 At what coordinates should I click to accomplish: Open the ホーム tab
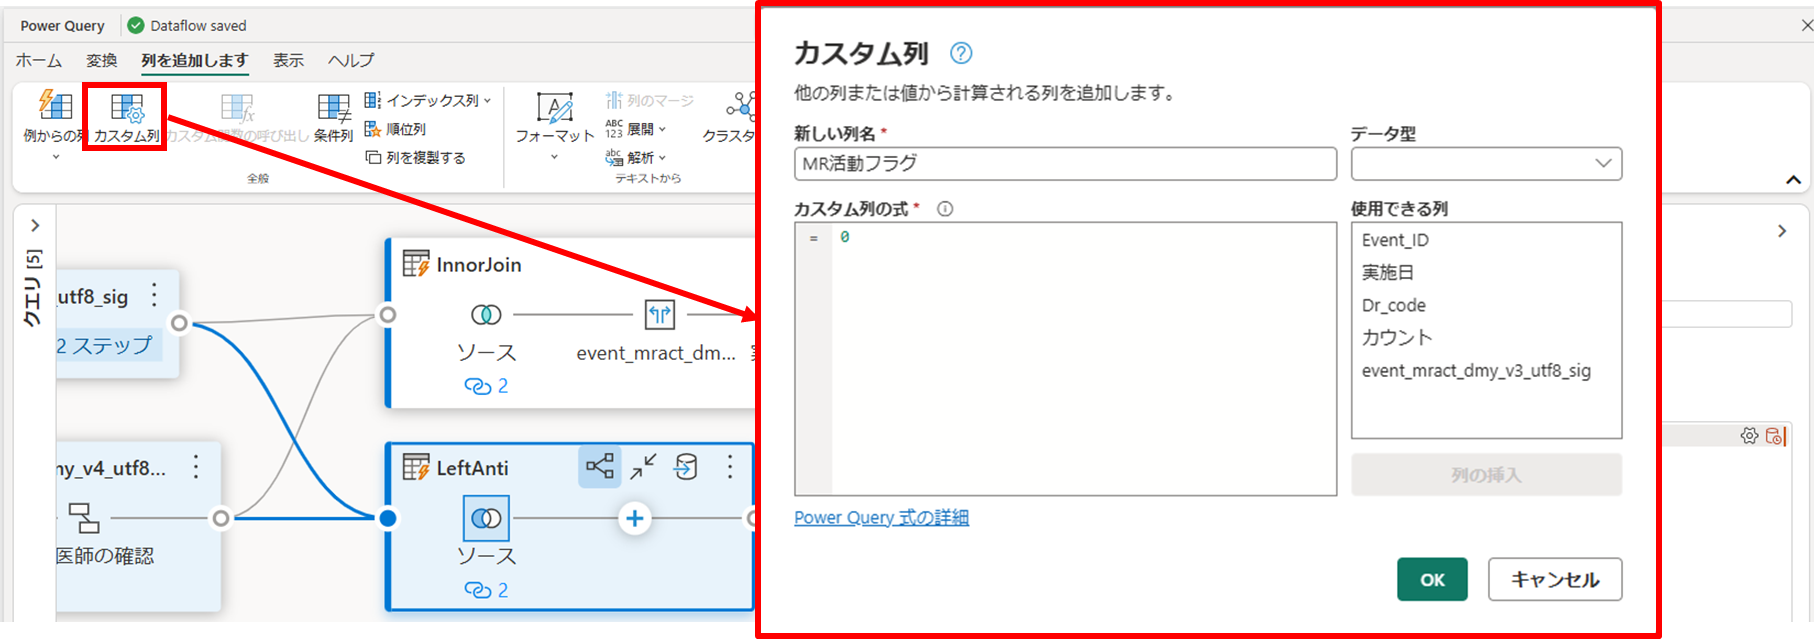pos(39,61)
